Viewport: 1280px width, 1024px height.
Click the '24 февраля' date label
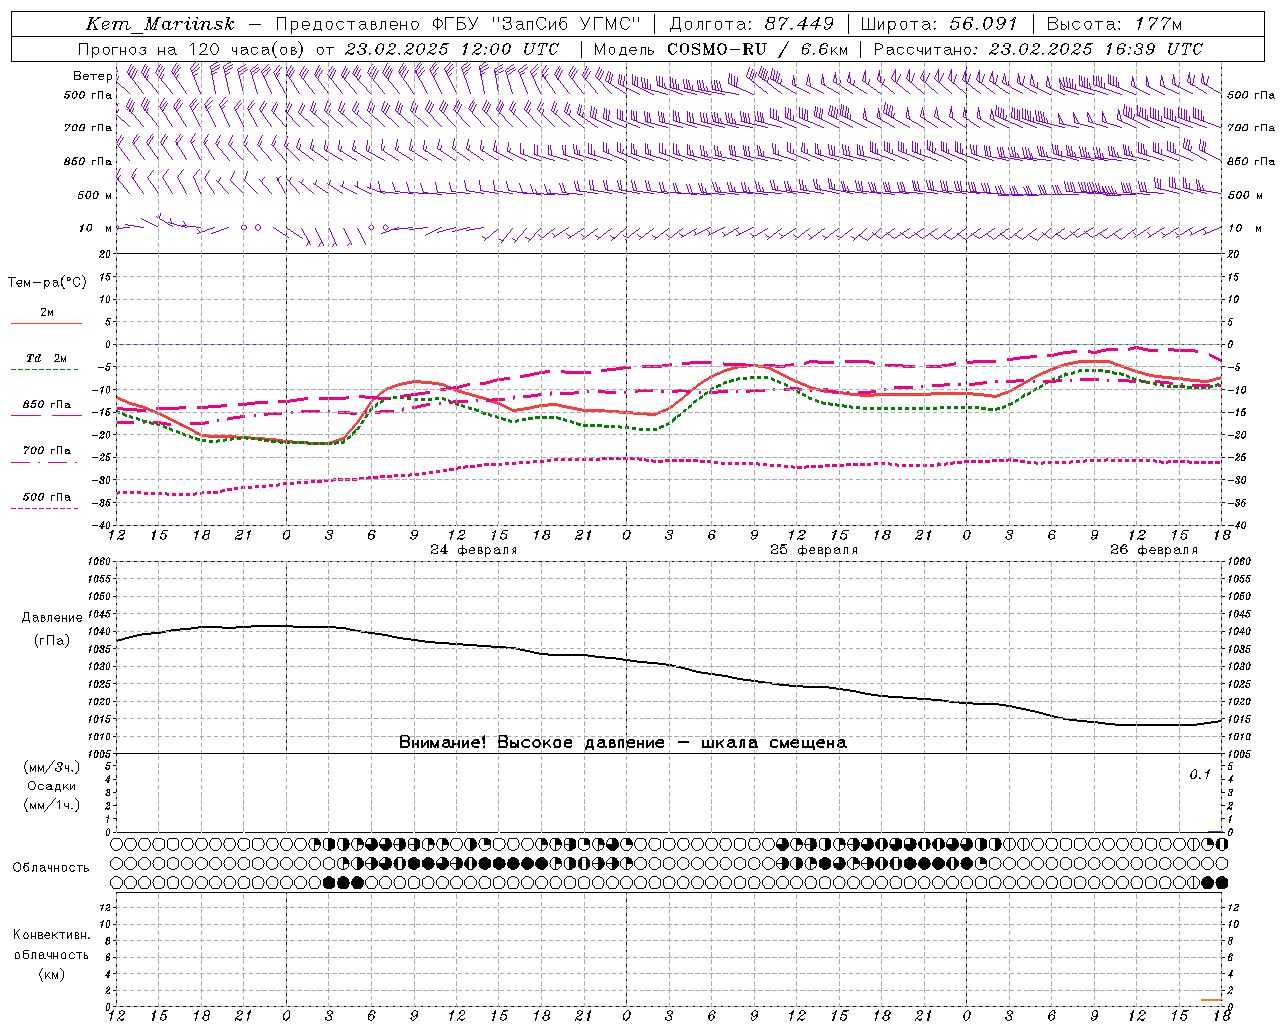(474, 550)
